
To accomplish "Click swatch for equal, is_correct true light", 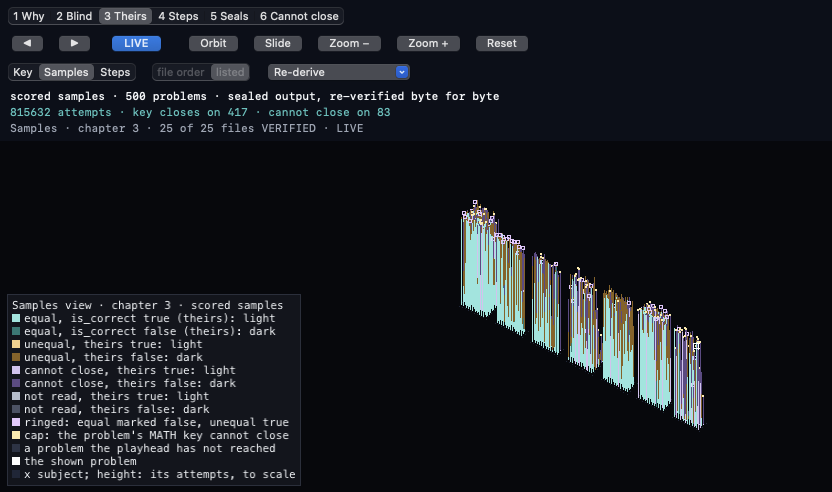I will (x=16, y=318).
